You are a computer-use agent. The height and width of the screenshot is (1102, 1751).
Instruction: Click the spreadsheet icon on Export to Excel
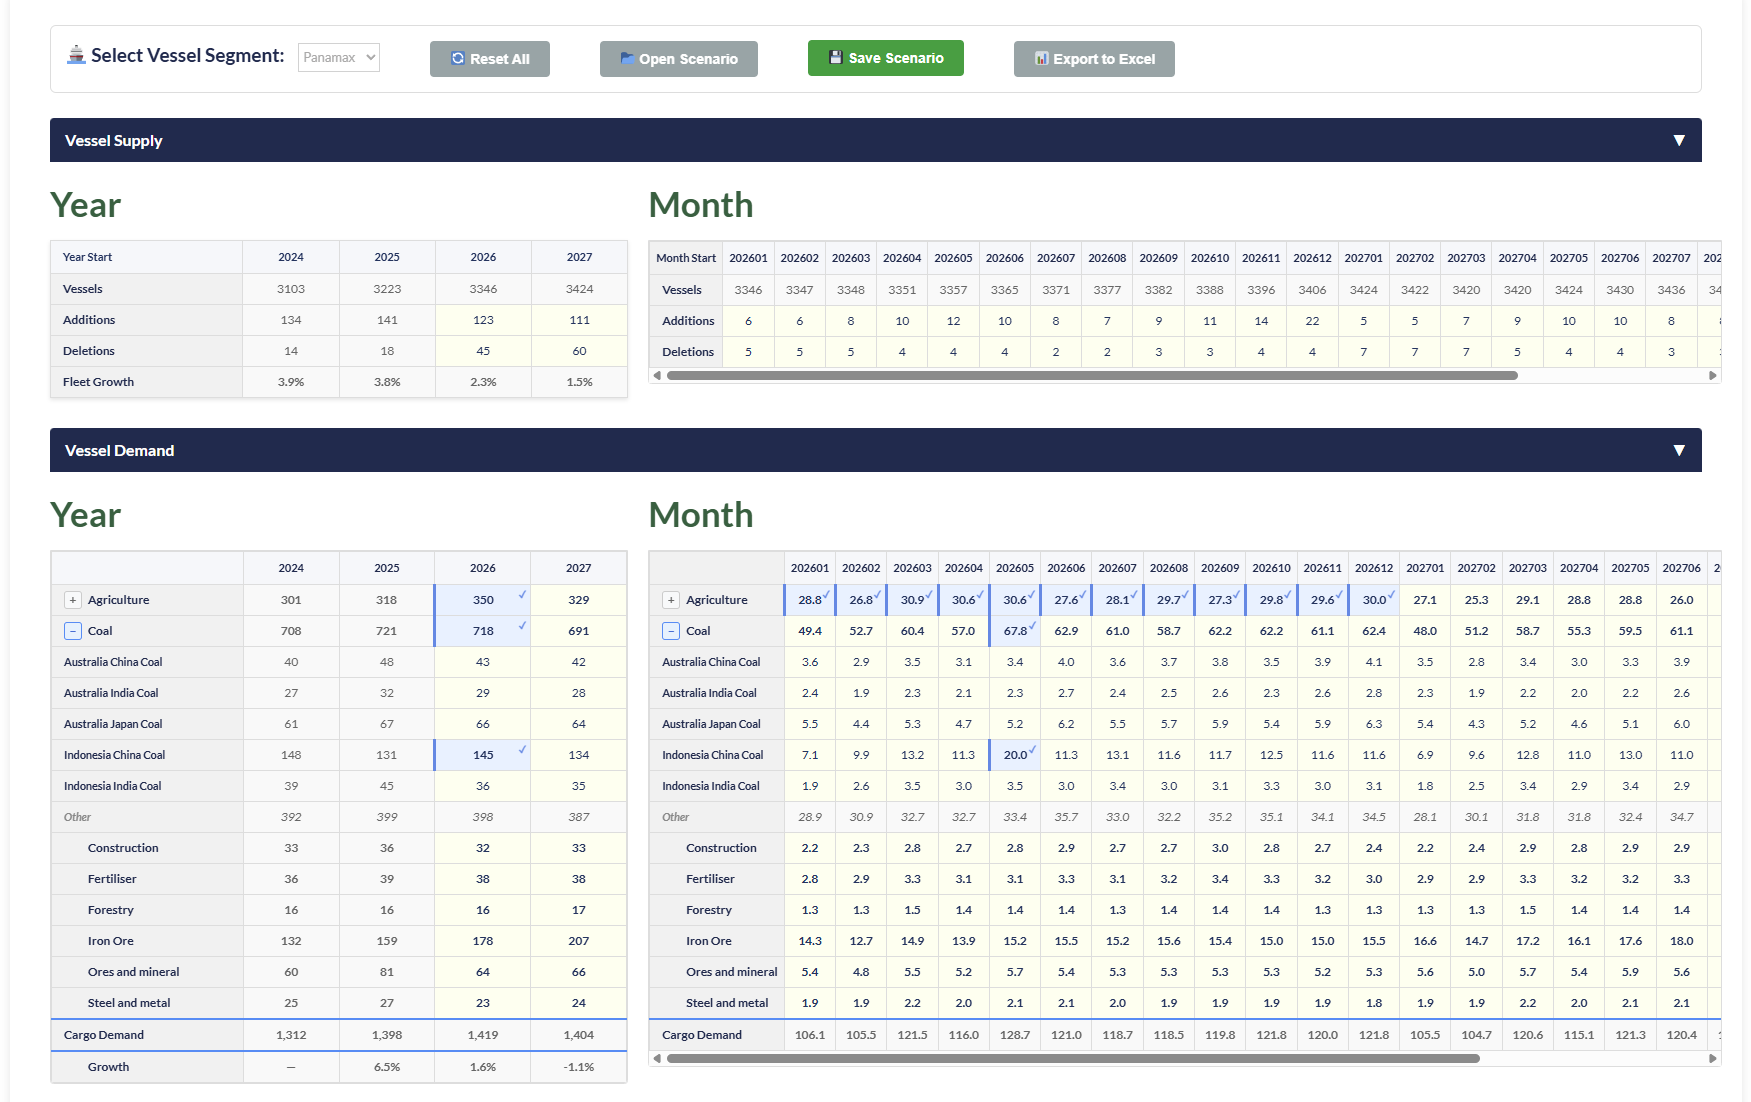1041,59
